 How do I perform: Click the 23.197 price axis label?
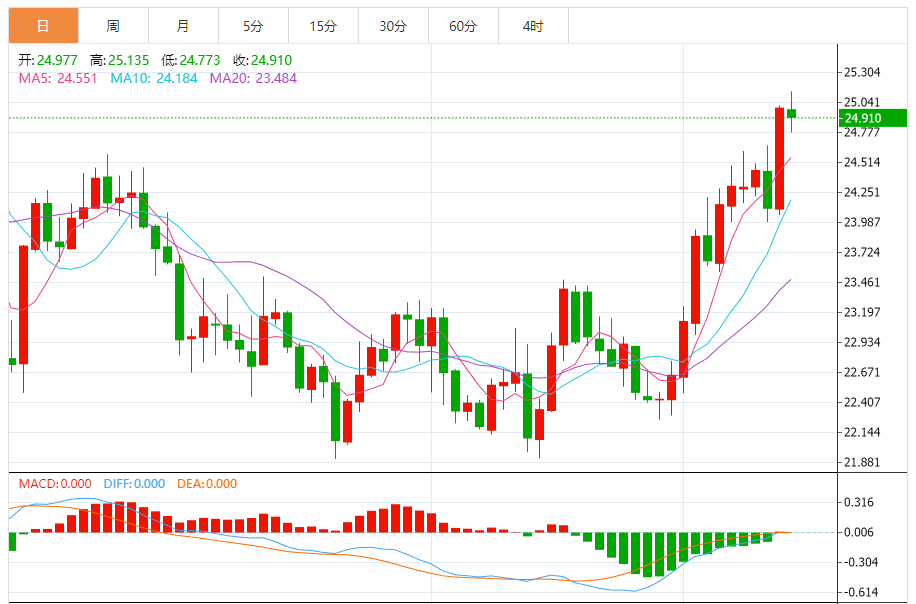(862, 312)
